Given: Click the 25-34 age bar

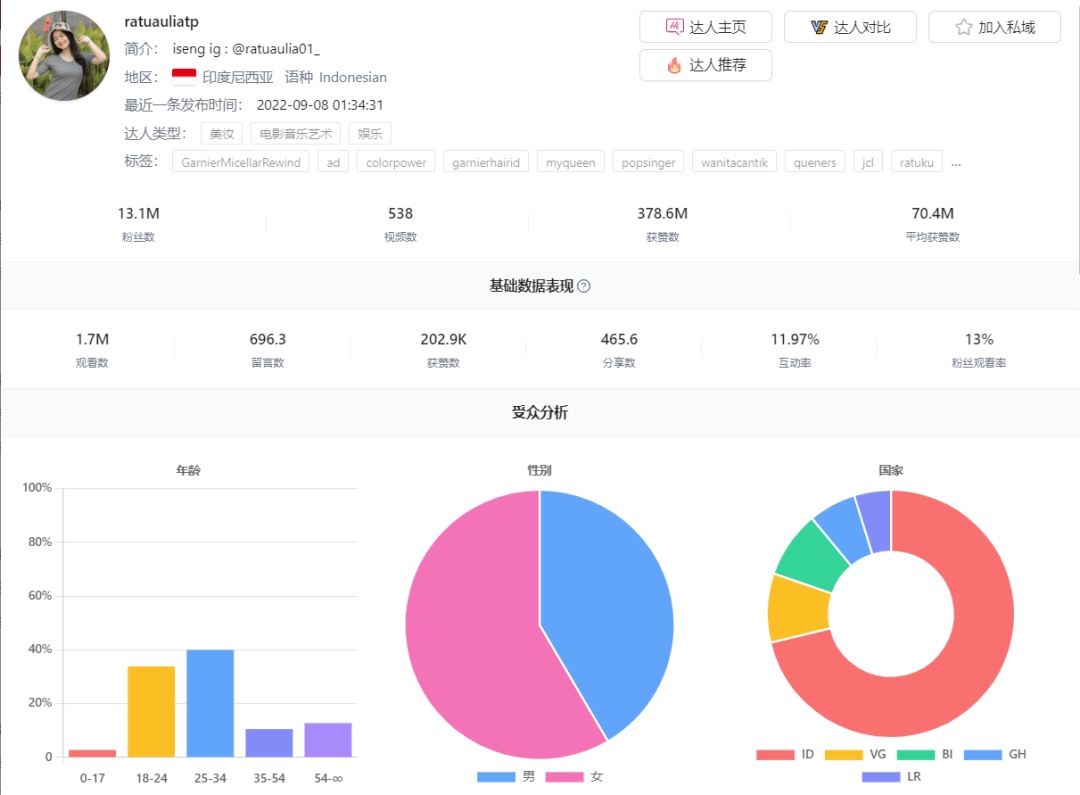Looking at the screenshot, I should [210, 703].
